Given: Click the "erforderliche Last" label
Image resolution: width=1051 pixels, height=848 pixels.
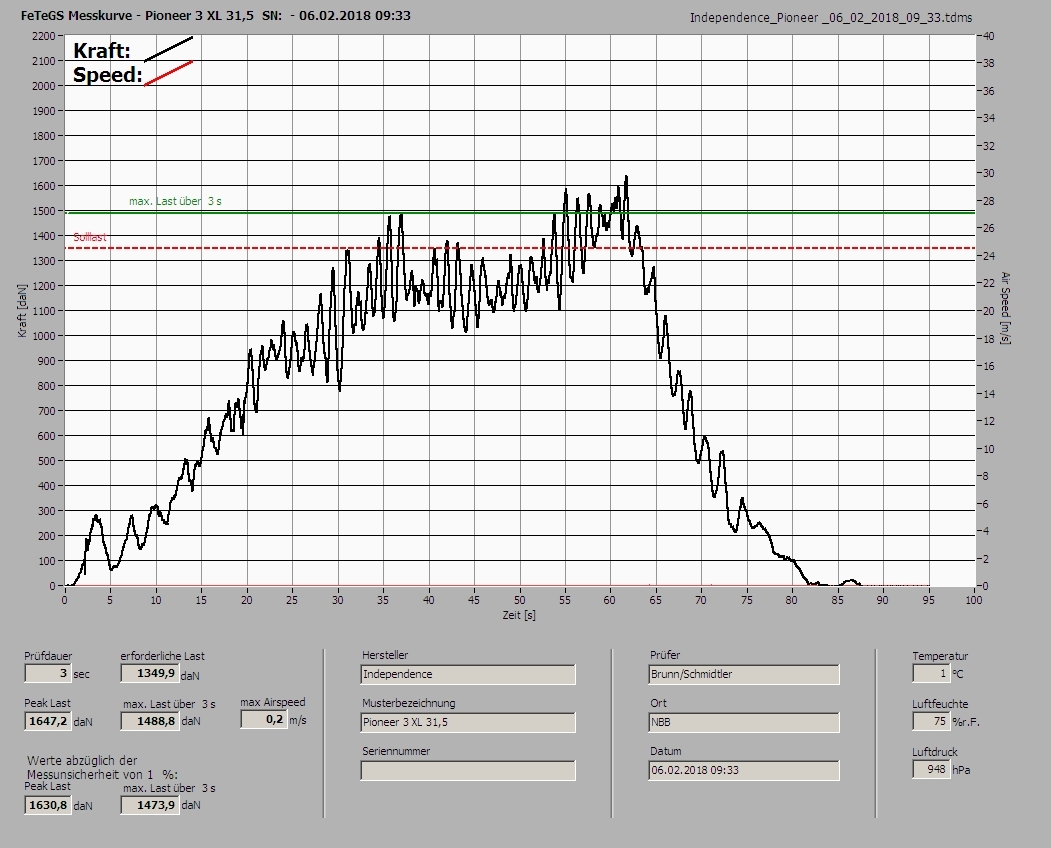Looking at the screenshot, I should click(x=162, y=656).
